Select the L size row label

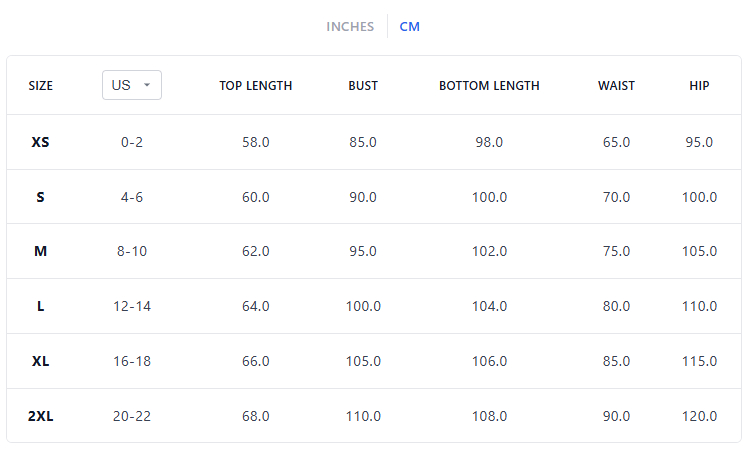click(x=41, y=306)
